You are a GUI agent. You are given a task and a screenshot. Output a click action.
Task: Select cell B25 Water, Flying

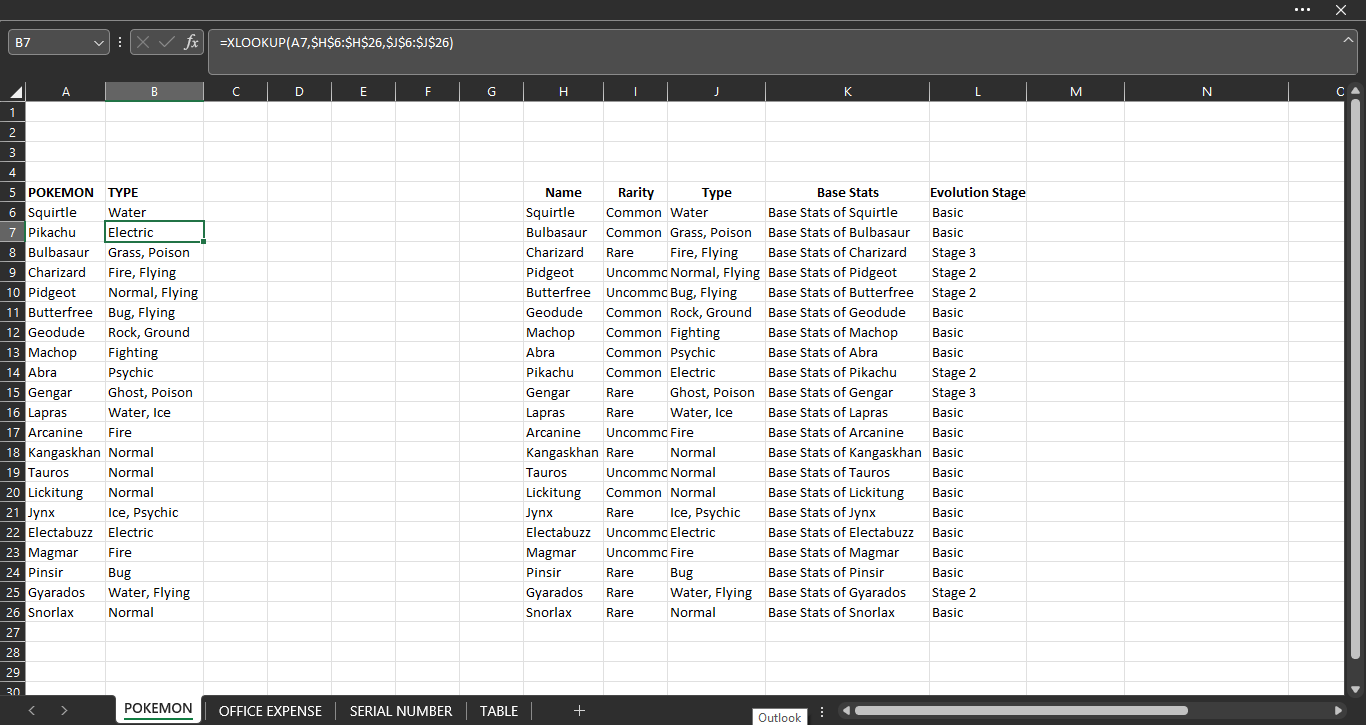tap(154, 592)
